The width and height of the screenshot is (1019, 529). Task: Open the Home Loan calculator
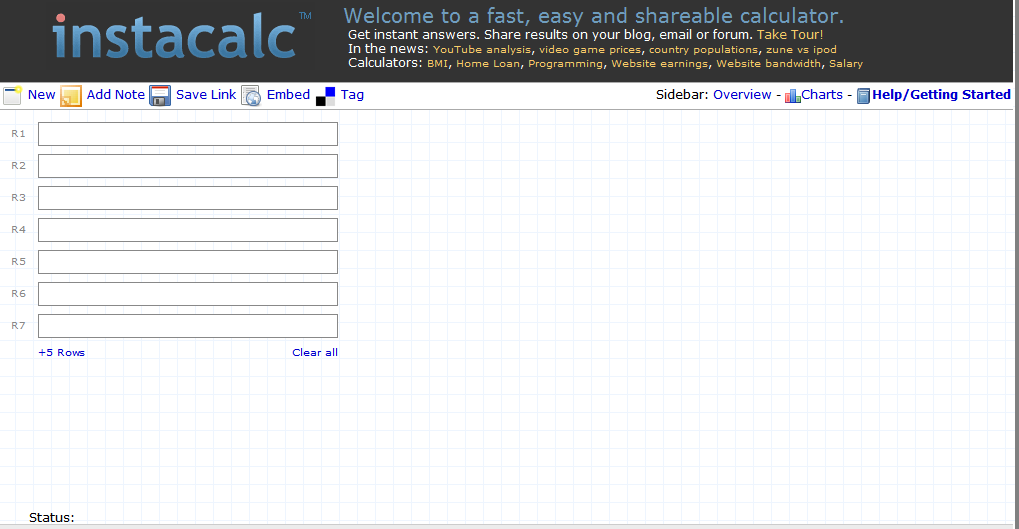click(x=488, y=64)
